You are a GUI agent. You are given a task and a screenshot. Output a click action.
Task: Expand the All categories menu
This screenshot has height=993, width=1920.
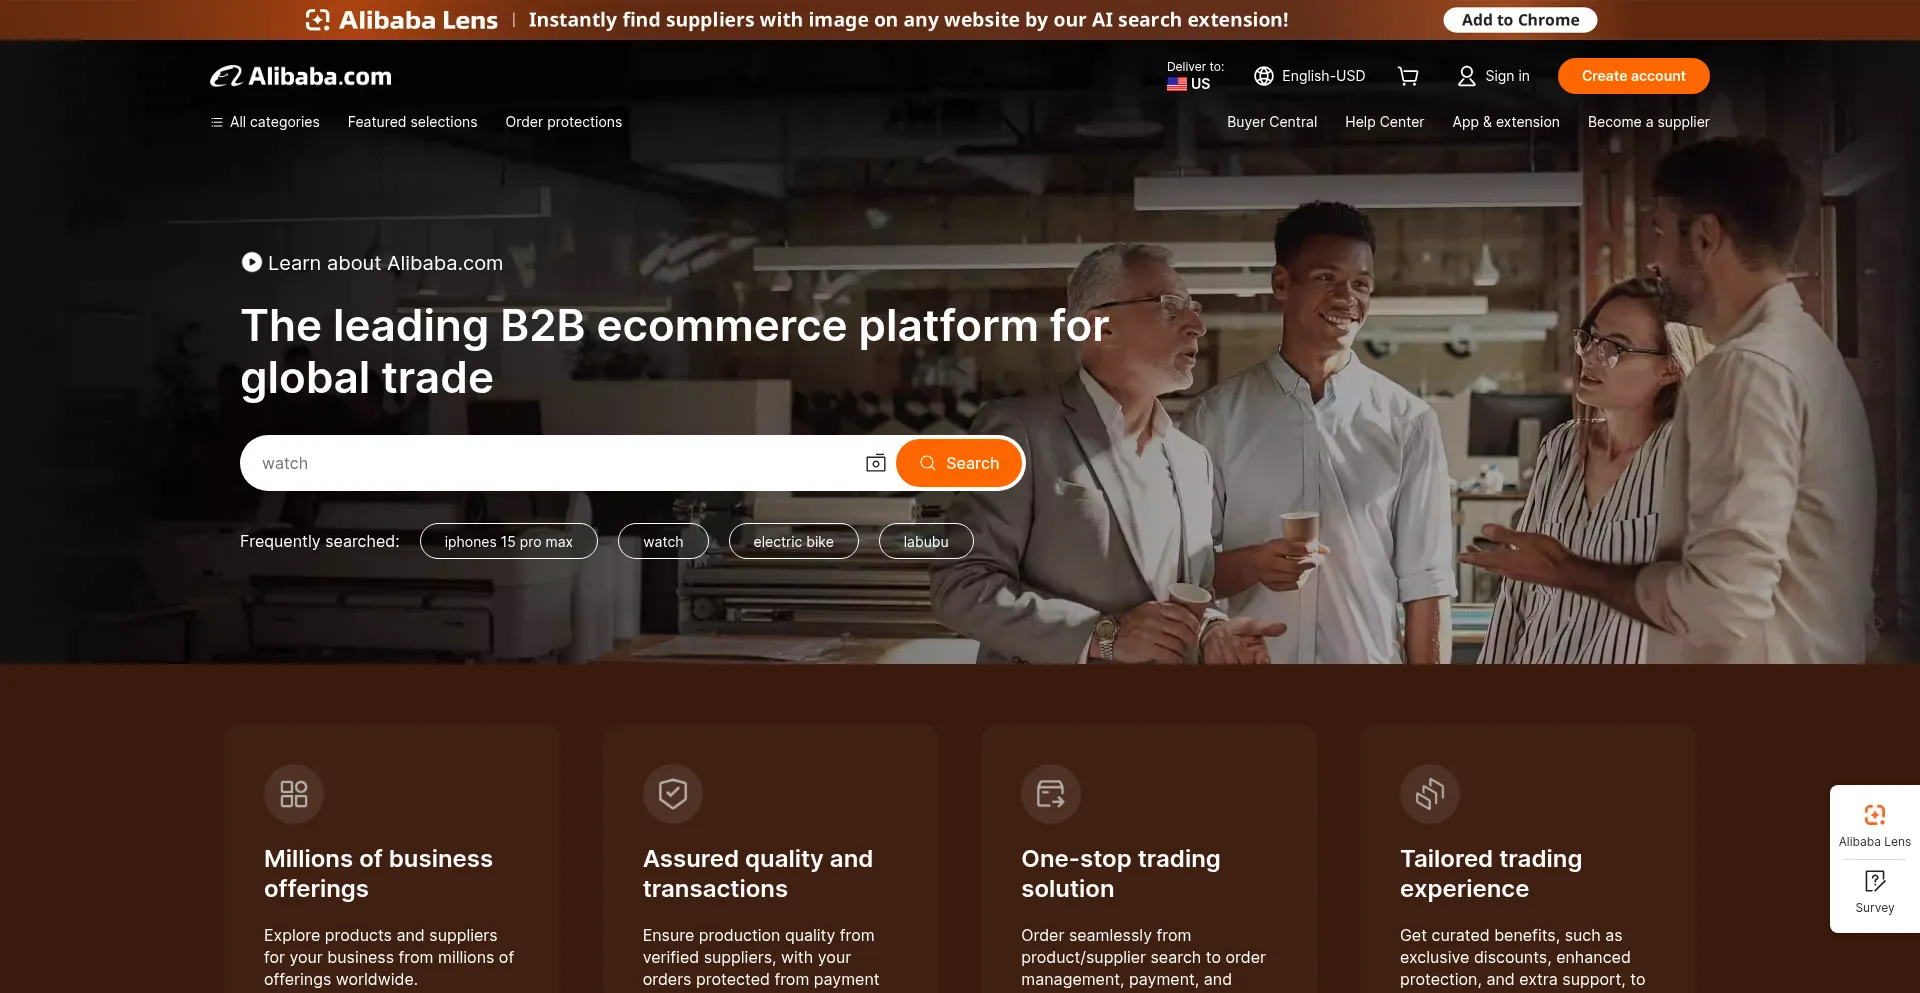pyautogui.click(x=275, y=122)
